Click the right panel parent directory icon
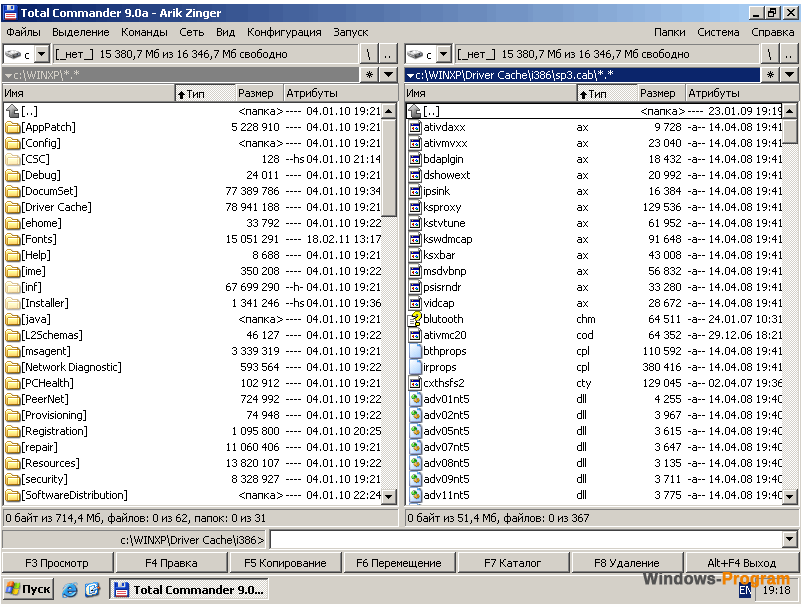802x607 pixels. [x=415, y=111]
